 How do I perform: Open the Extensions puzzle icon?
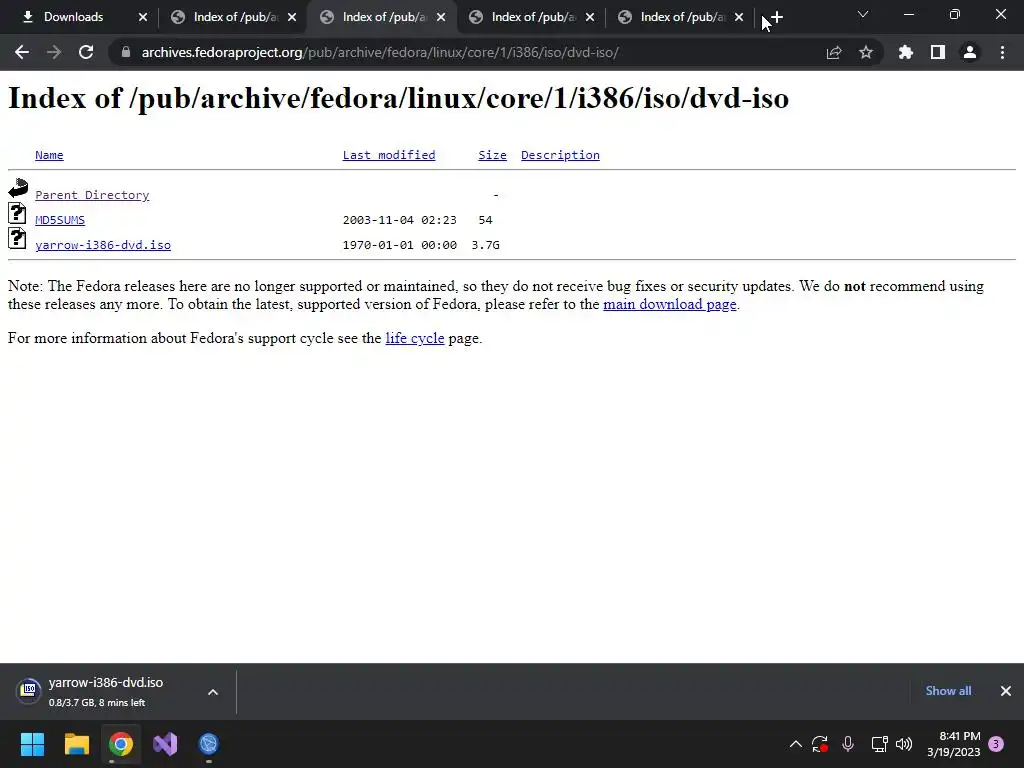tap(906, 52)
